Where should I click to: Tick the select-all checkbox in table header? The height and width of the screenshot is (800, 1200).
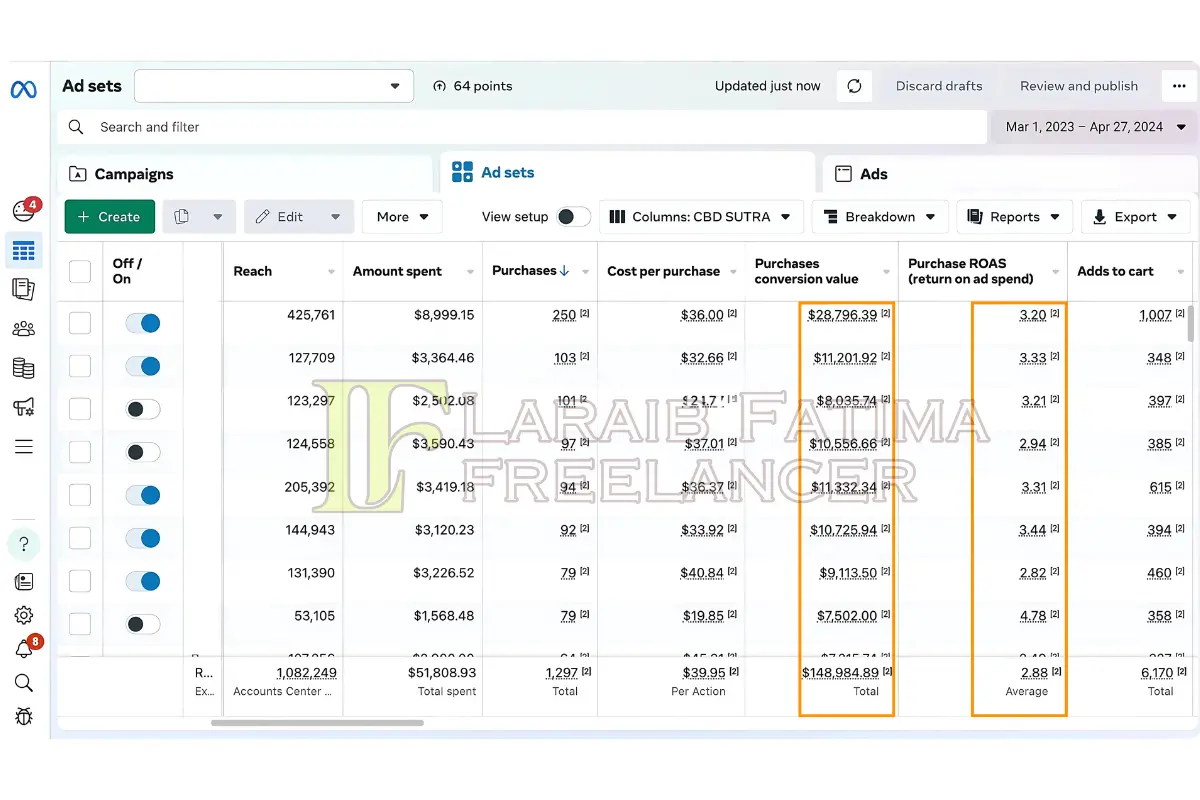click(80, 271)
